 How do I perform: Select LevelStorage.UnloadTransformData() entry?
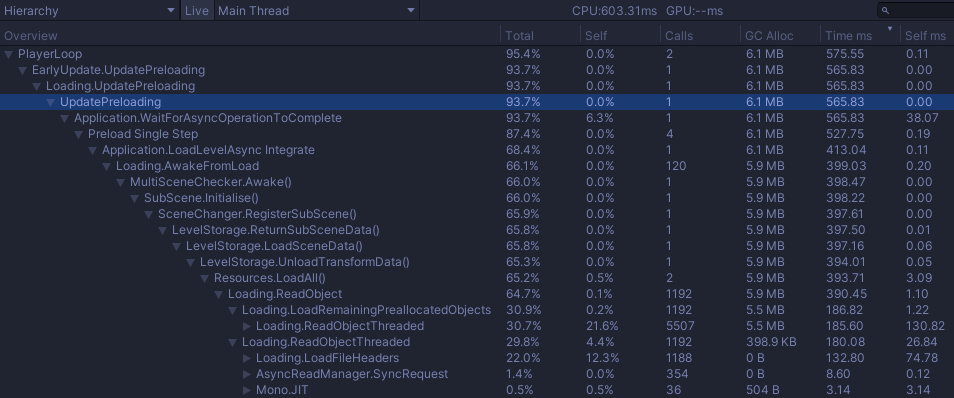pyautogui.click(x=305, y=262)
